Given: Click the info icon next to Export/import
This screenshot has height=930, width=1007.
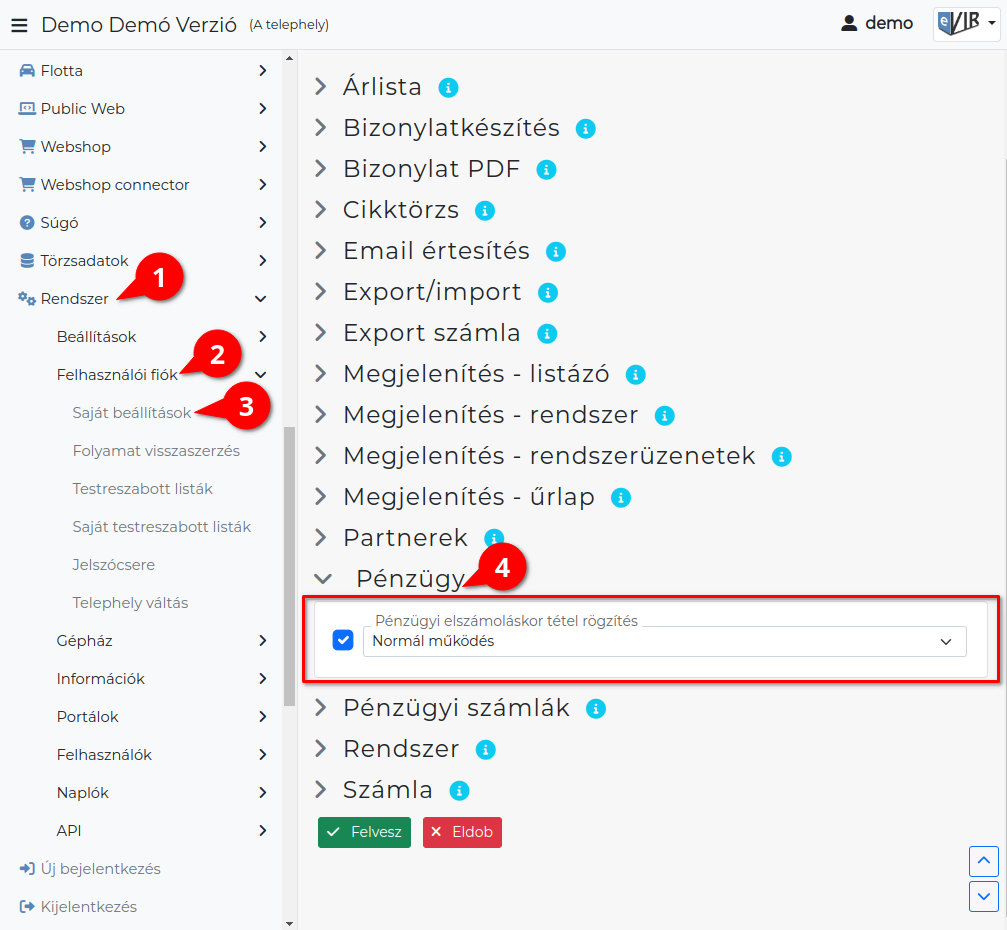Looking at the screenshot, I should pyautogui.click(x=547, y=293).
